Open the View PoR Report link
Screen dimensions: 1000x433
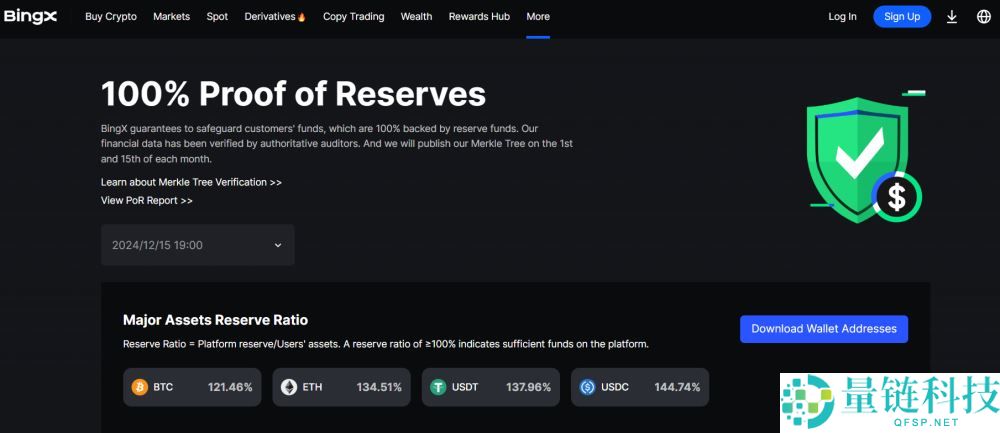[x=146, y=200]
